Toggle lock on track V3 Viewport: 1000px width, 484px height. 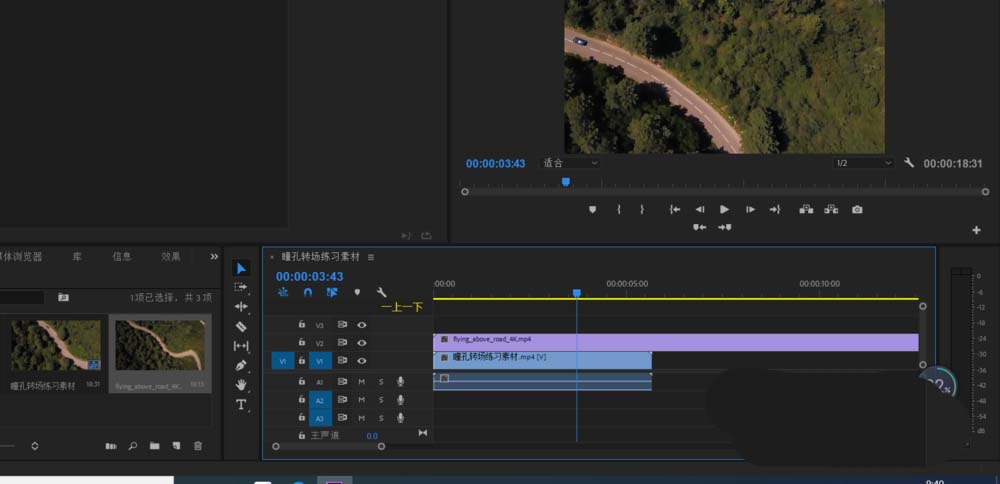pyautogui.click(x=302, y=325)
